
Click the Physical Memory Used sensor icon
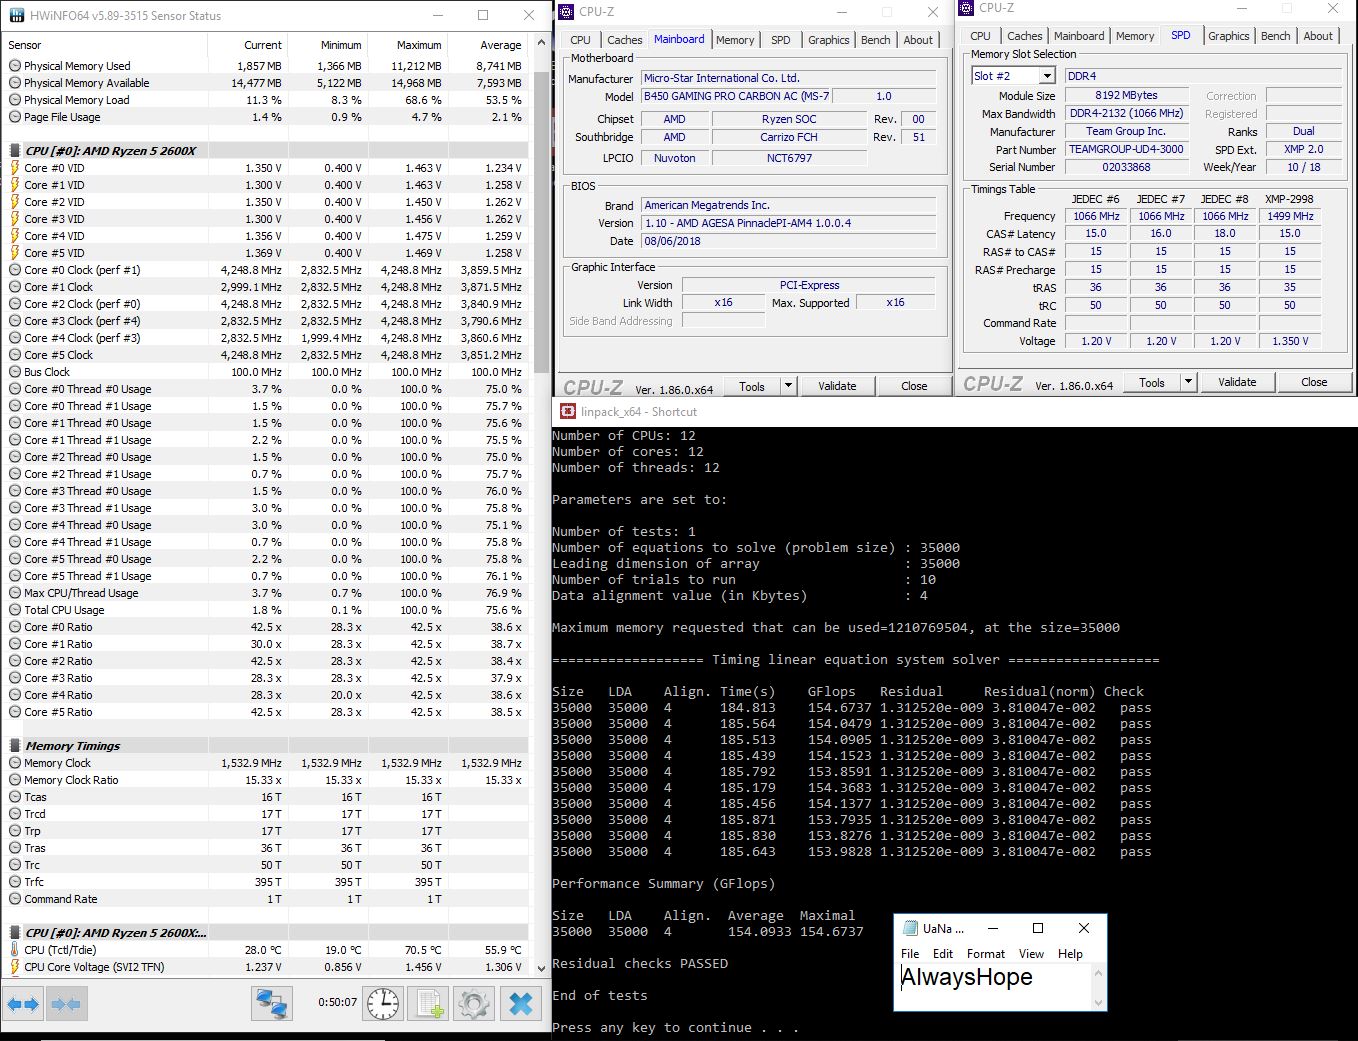(x=15, y=66)
